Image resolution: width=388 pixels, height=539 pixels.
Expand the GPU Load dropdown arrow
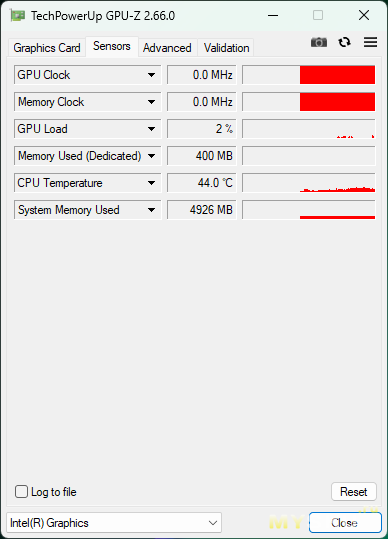pyautogui.click(x=151, y=129)
